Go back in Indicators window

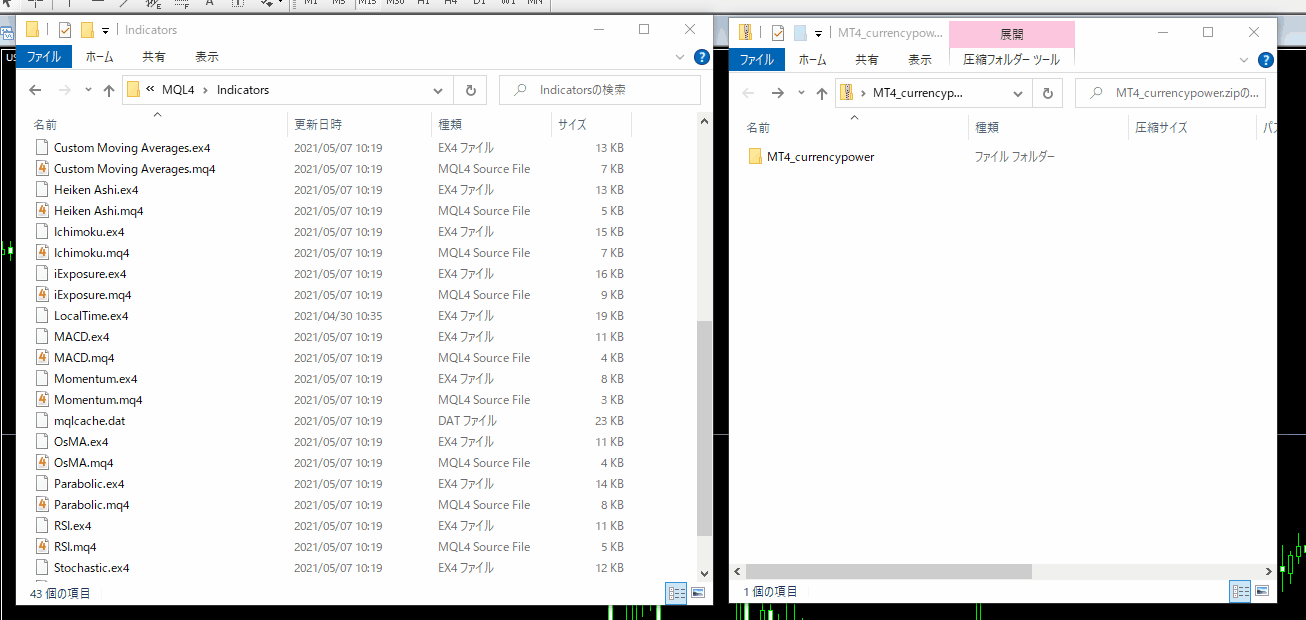[x=35, y=90]
